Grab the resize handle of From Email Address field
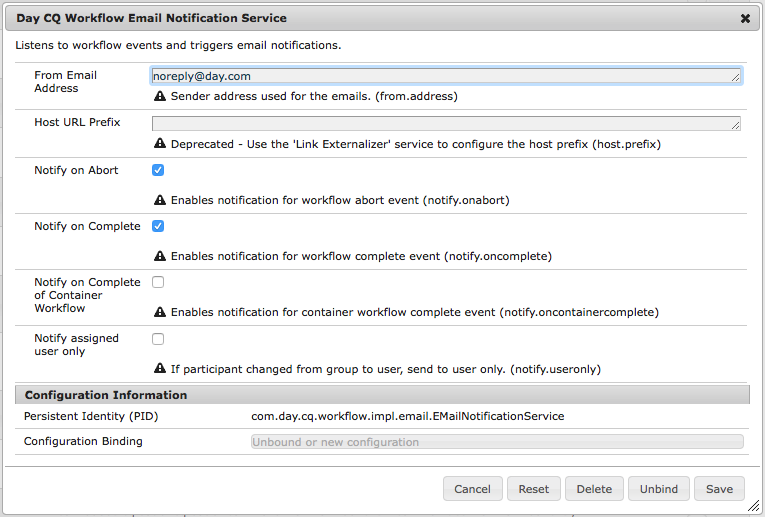Screen dimensions: 765x517 pyautogui.click(x=736, y=78)
